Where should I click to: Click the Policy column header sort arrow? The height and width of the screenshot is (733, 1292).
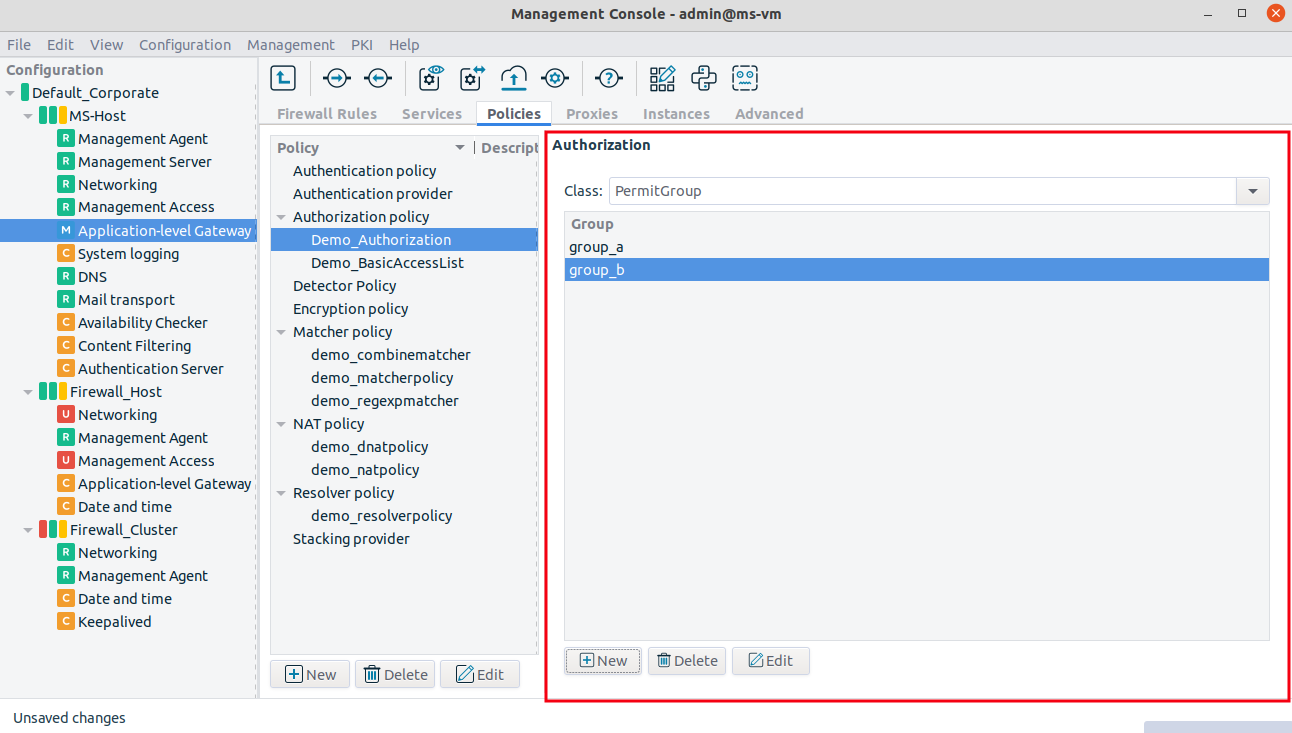pyautogui.click(x=460, y=148)
